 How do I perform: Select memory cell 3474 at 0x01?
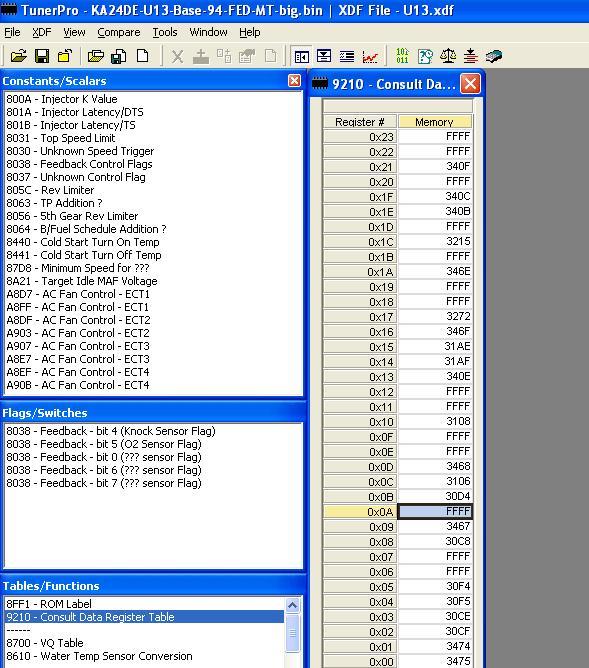[435, 646]
